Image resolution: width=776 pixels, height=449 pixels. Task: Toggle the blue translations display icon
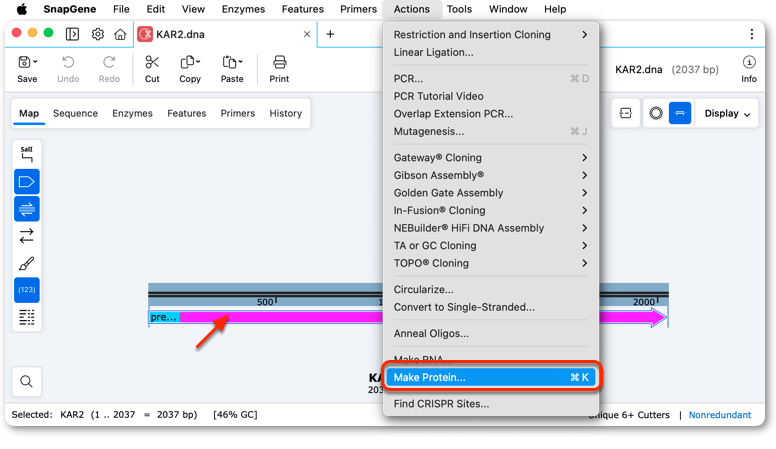tap(27, 209)
